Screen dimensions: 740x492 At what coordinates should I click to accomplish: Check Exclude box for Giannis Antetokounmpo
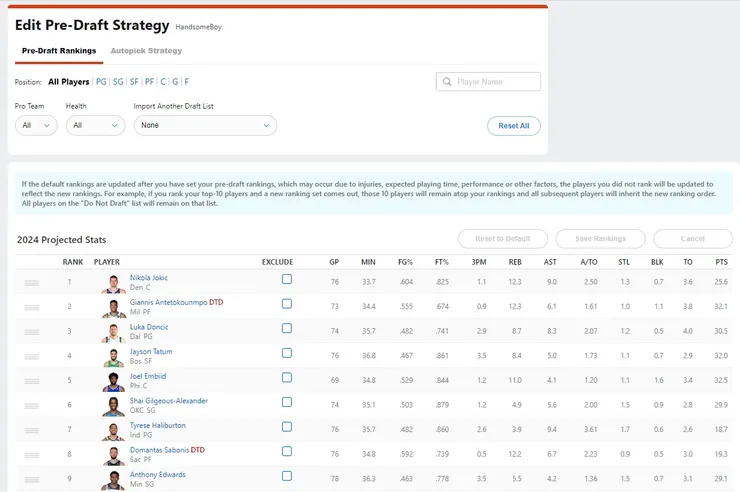point(287,304)
